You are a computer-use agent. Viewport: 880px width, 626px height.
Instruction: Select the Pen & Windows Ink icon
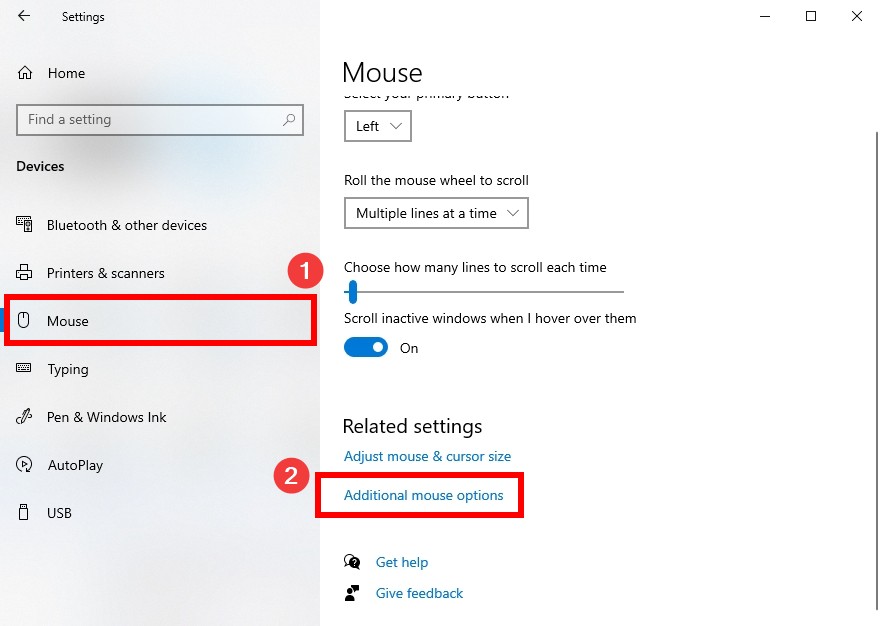[24, 417]
